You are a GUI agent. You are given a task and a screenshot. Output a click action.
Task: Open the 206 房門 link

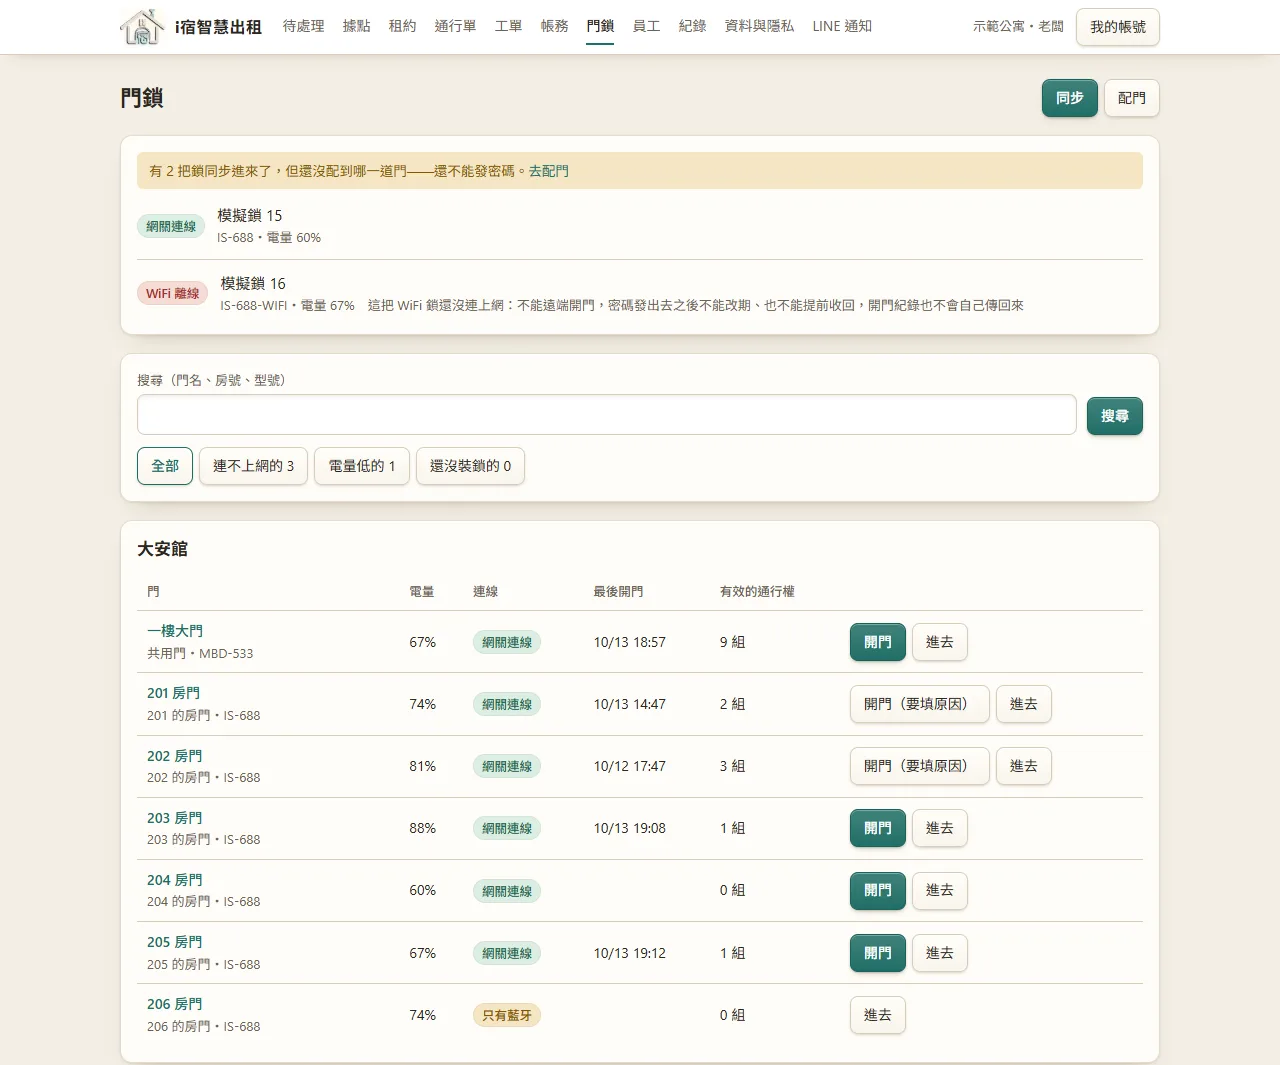pyautogui.click(x=175, y=1004)
